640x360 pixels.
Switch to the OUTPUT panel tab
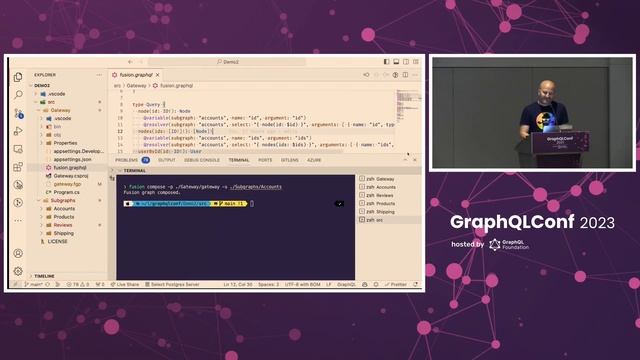(x=167, y=160)
